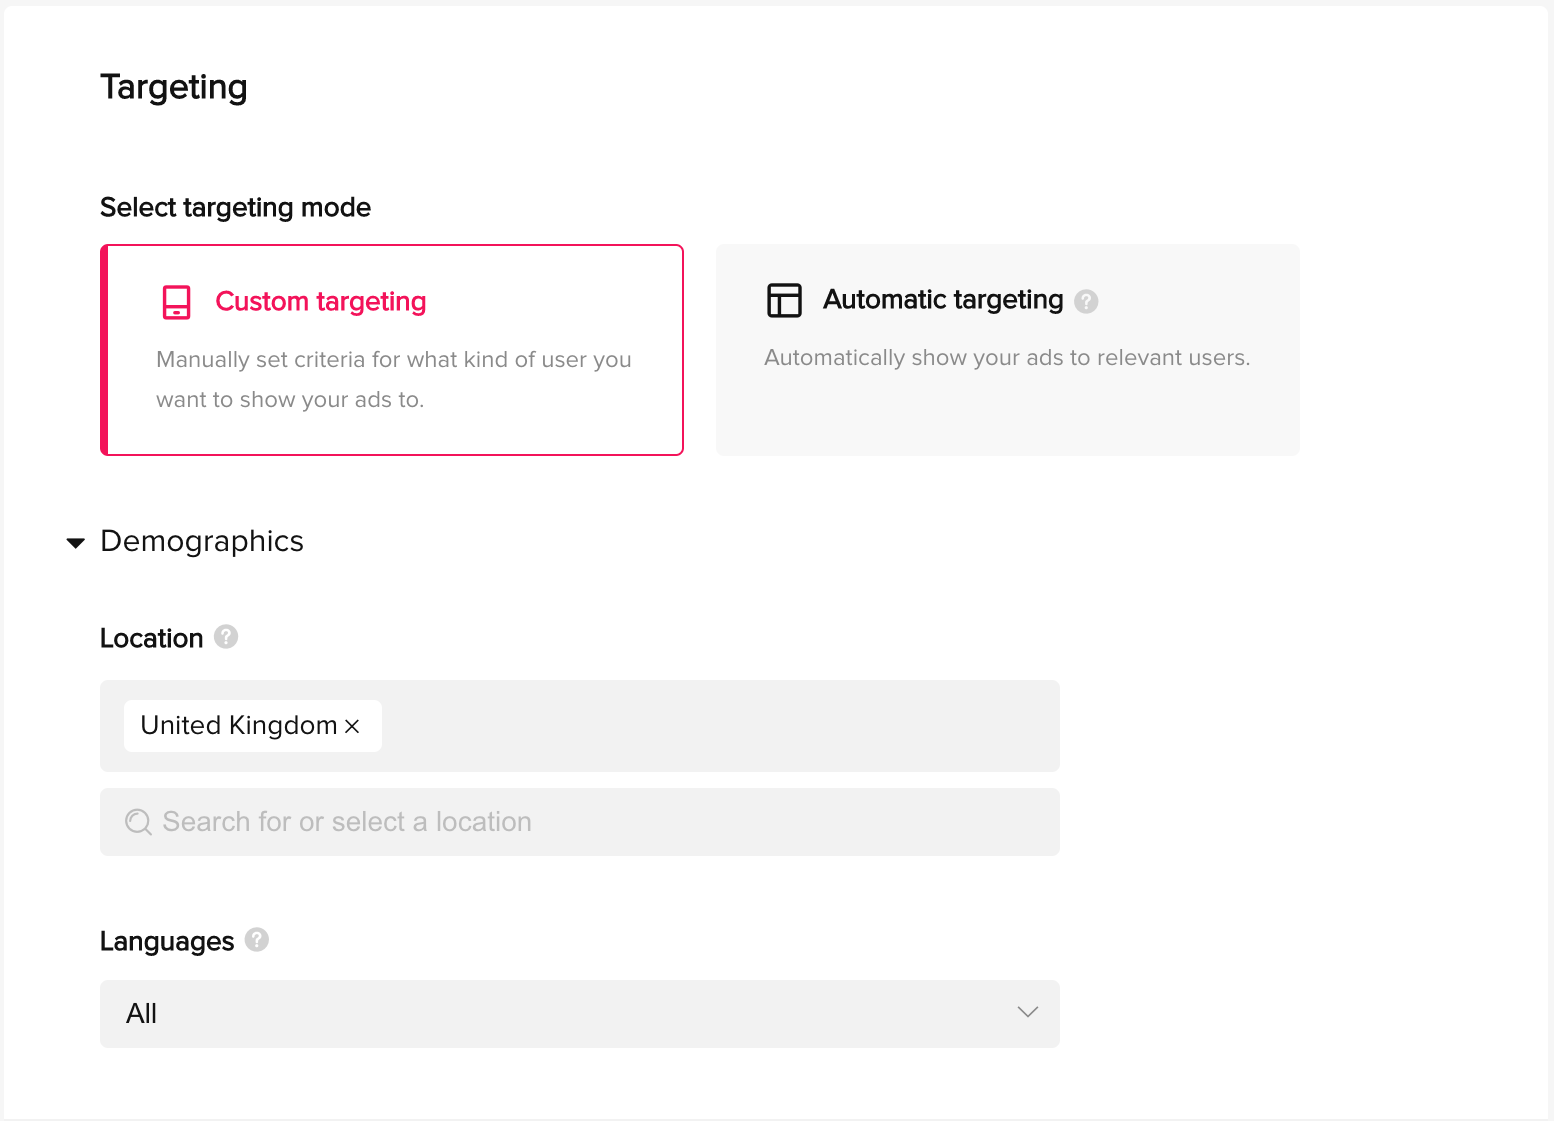Click the Custom targeting description text
Screen dimensions: 1554x1121
pyautogui.click(x=394, y=379)
